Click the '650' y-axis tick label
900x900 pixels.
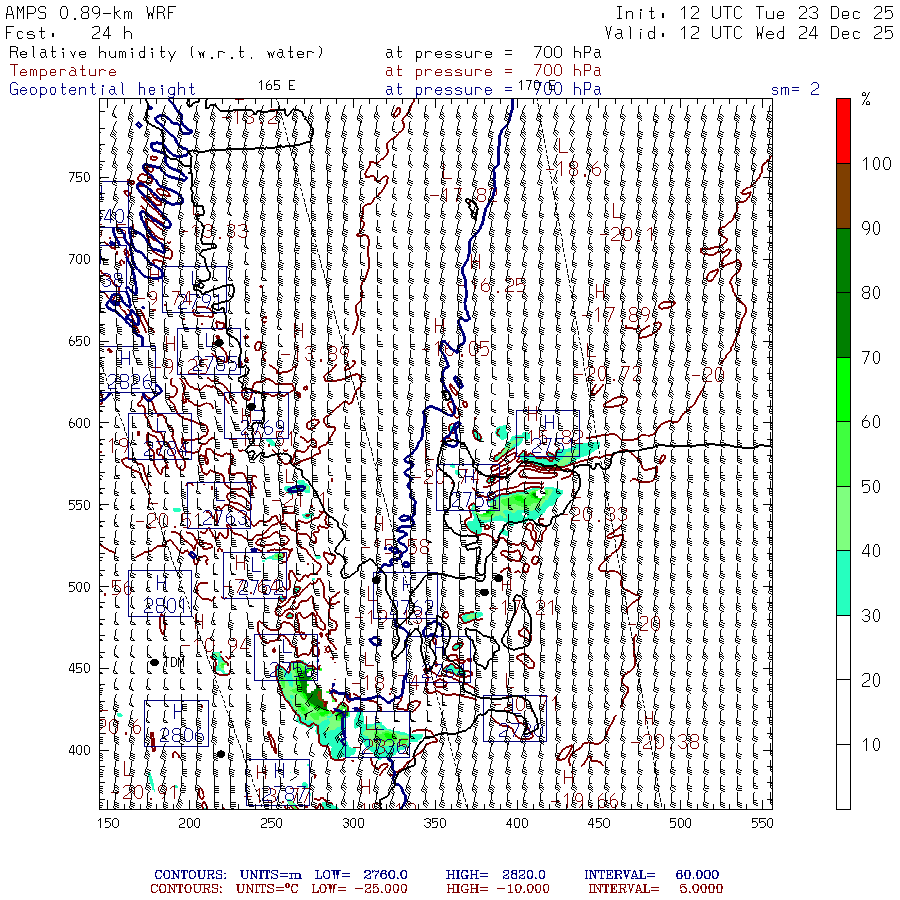pyautogui.click(x=79, y=341)
